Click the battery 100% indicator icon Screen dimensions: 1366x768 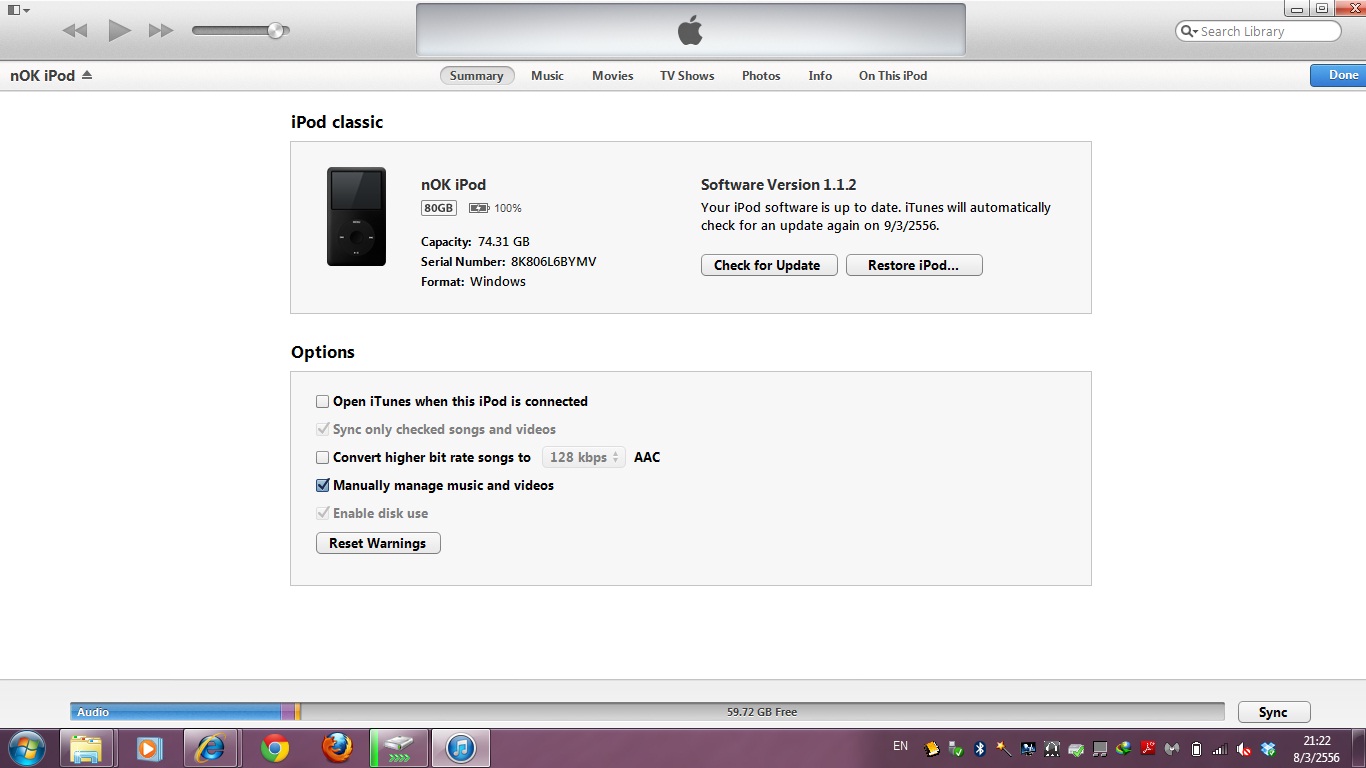[x=479, y=208]
